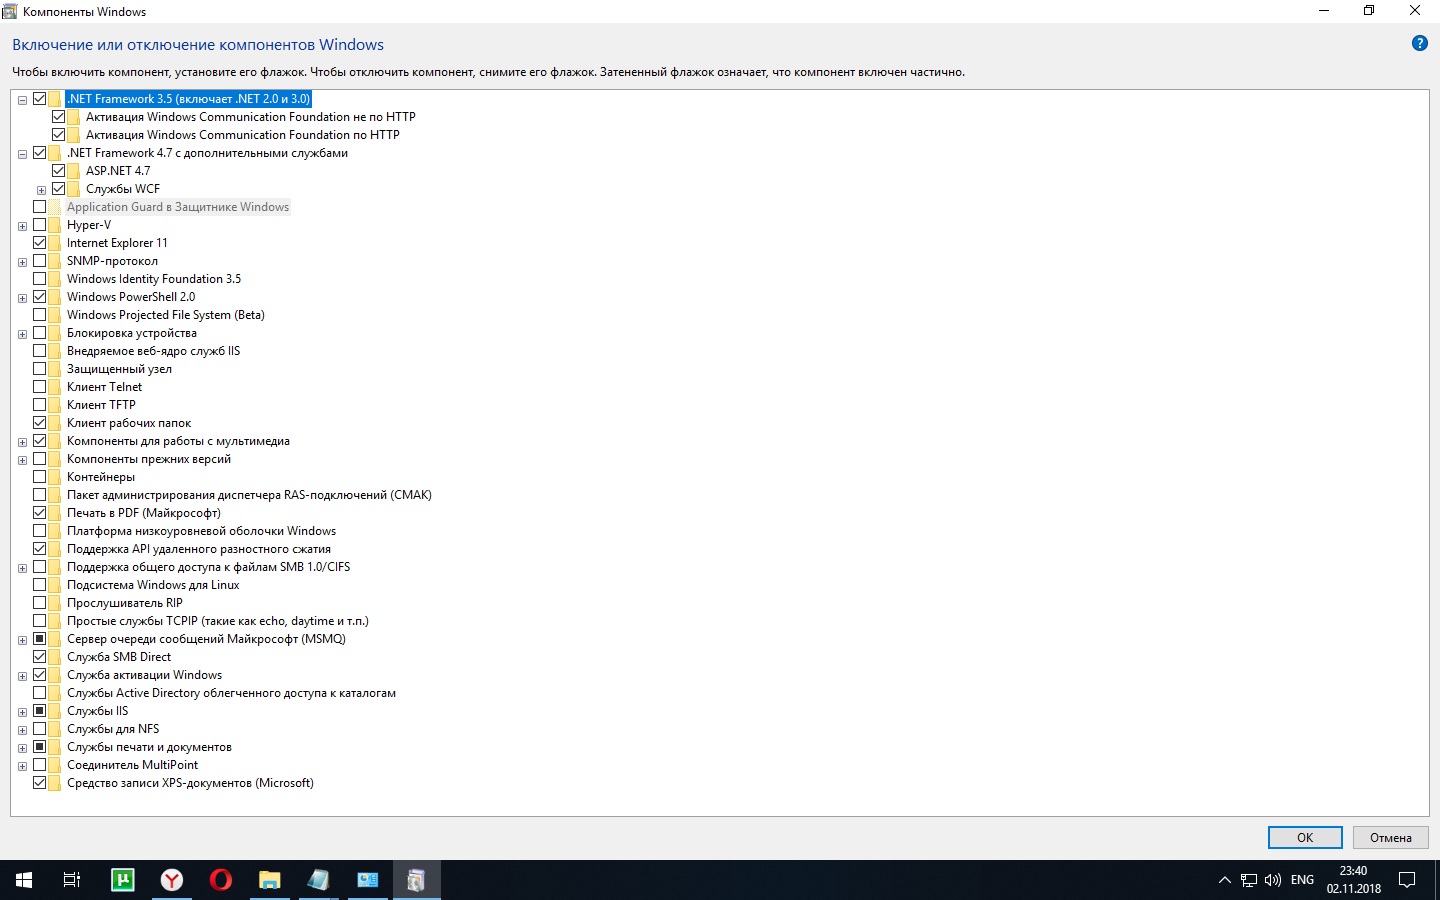Select Клиент рабочих папок item

pyautogui.click(x=129, y=423)
